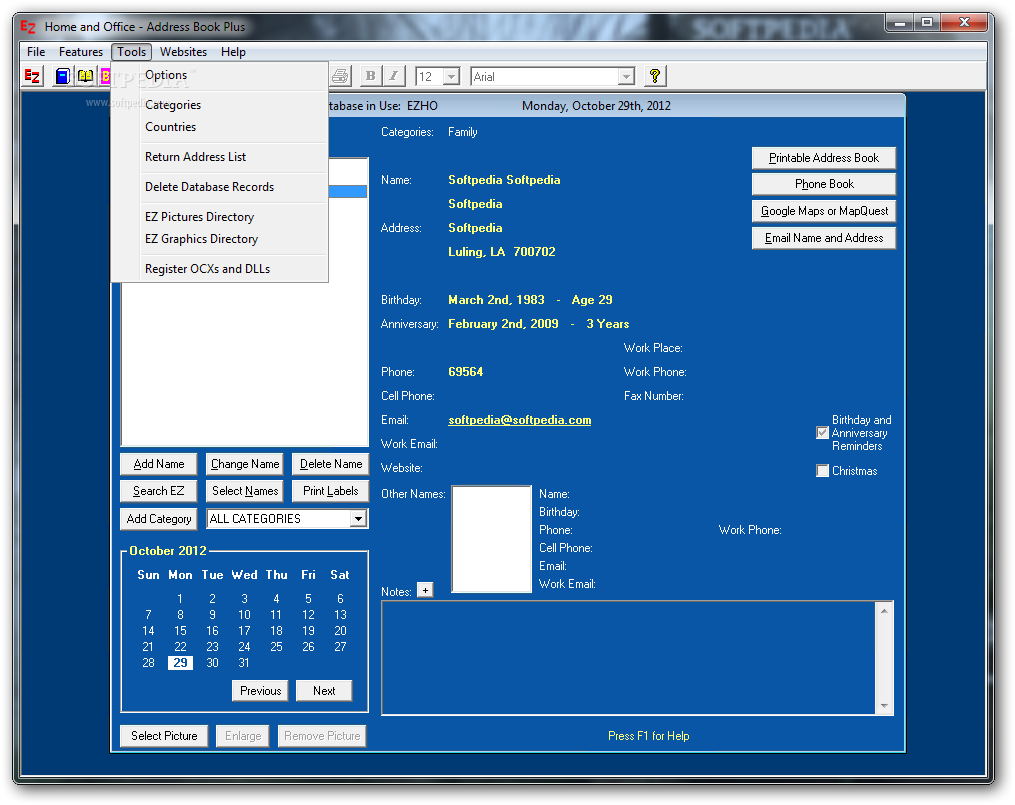Image resolution: width=1015 pixels, height=805 pixels.
Task: Click the Select Names button
Action: tap(245, 491)
